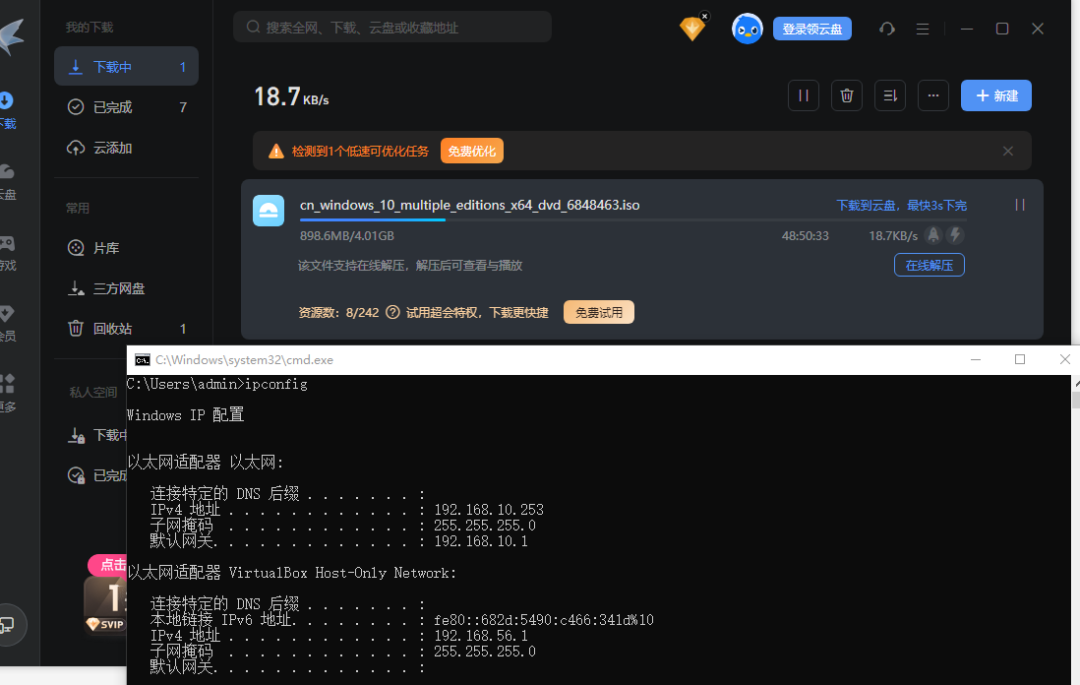Click the sort tasks toolbar button
The height and width of the screenshot is (685, 1080).
tap(890, 96)
